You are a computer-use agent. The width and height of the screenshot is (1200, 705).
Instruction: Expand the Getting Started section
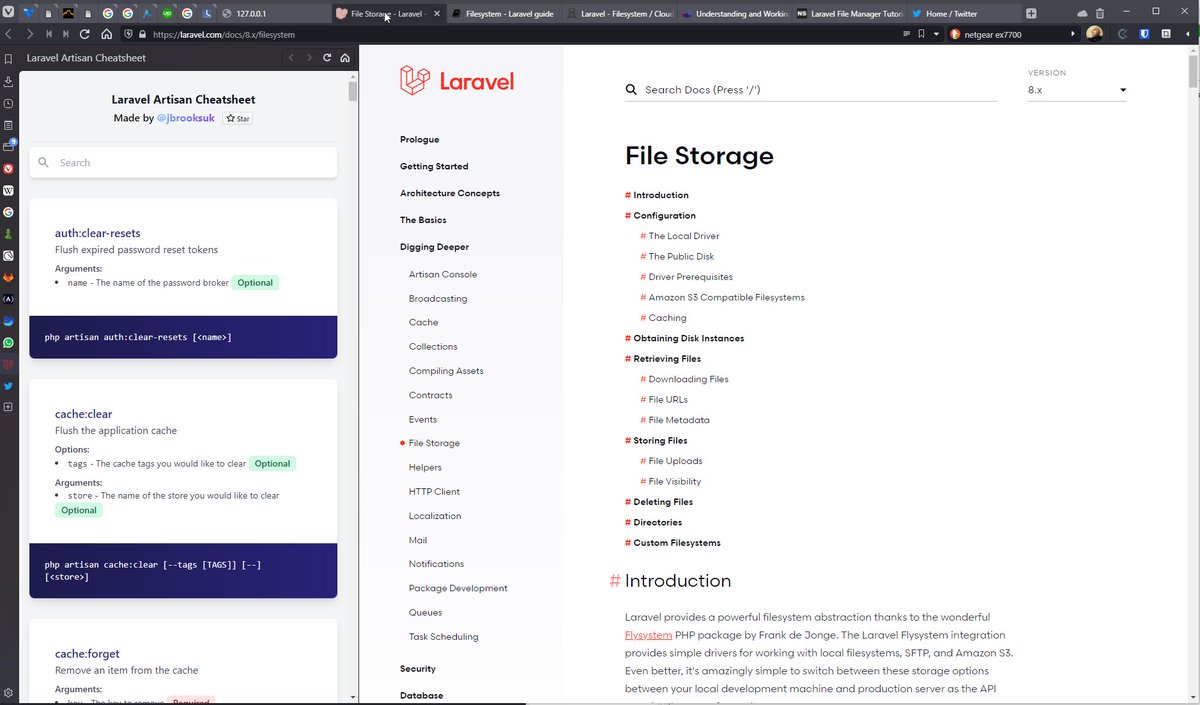click(434, 167)
